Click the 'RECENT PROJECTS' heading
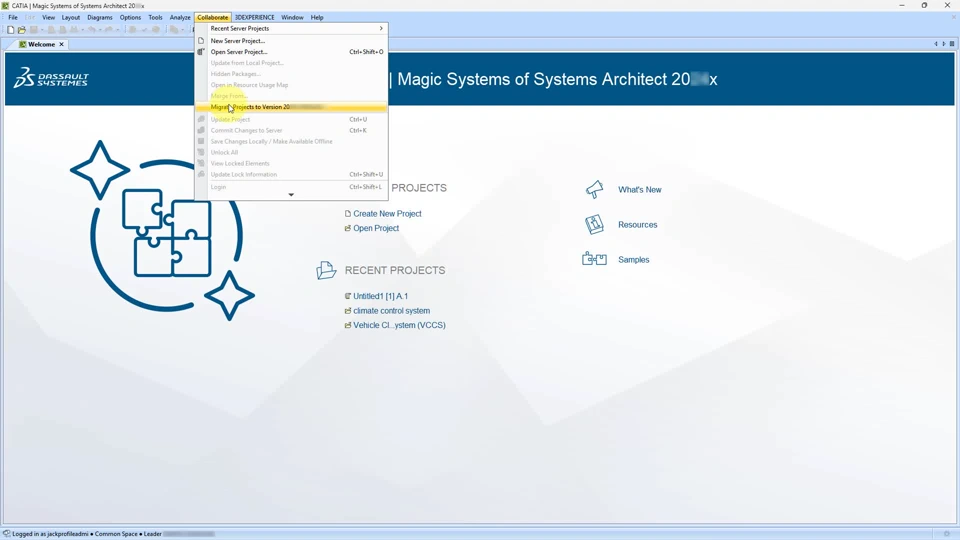 pos(395,270)
